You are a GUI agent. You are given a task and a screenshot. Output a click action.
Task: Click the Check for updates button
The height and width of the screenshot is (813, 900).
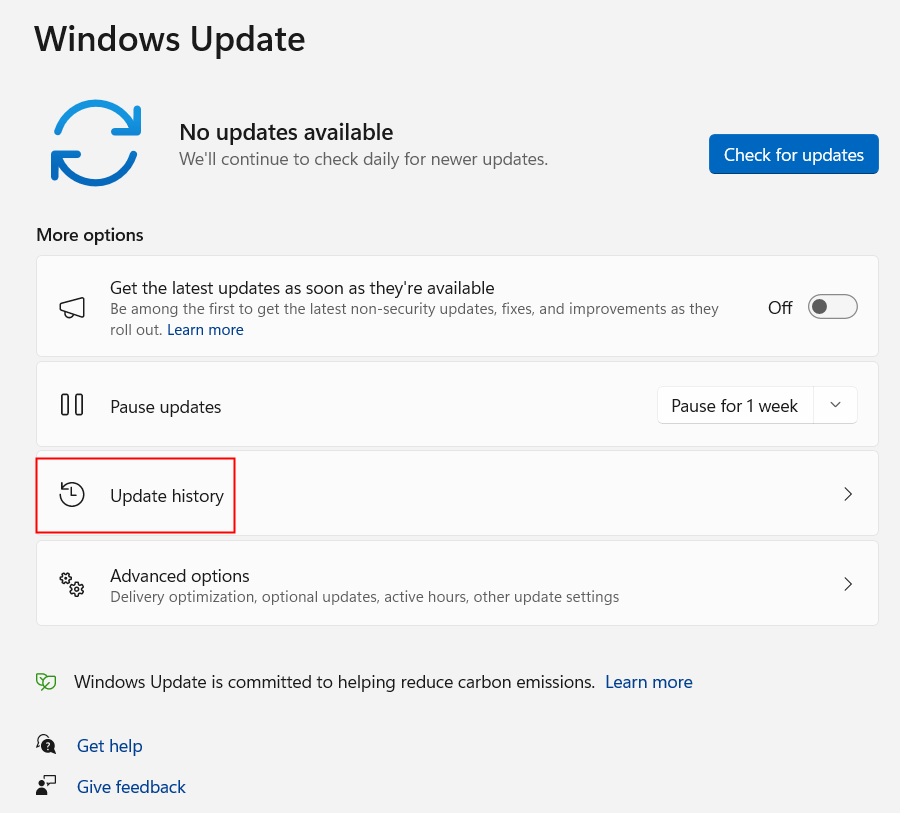[793, 154]
